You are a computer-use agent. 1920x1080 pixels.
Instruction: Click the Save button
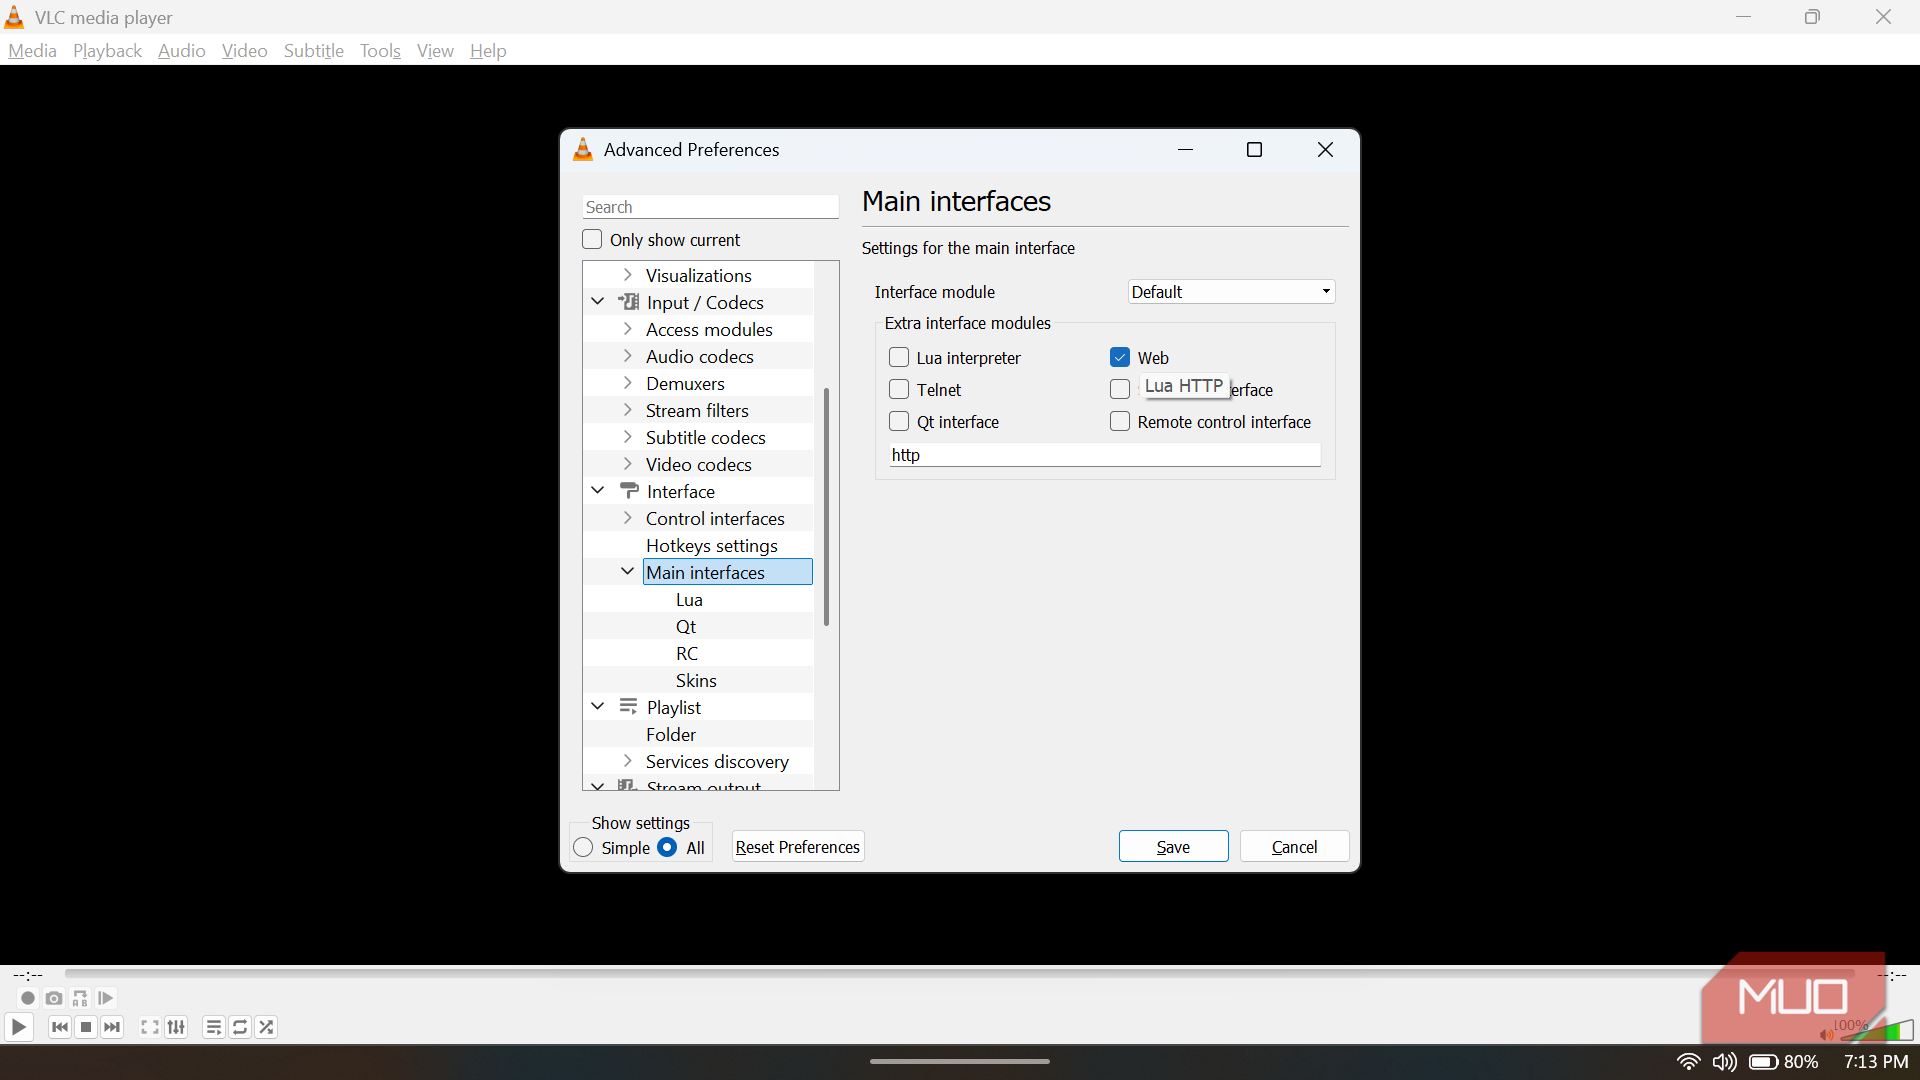point(1173,847)
